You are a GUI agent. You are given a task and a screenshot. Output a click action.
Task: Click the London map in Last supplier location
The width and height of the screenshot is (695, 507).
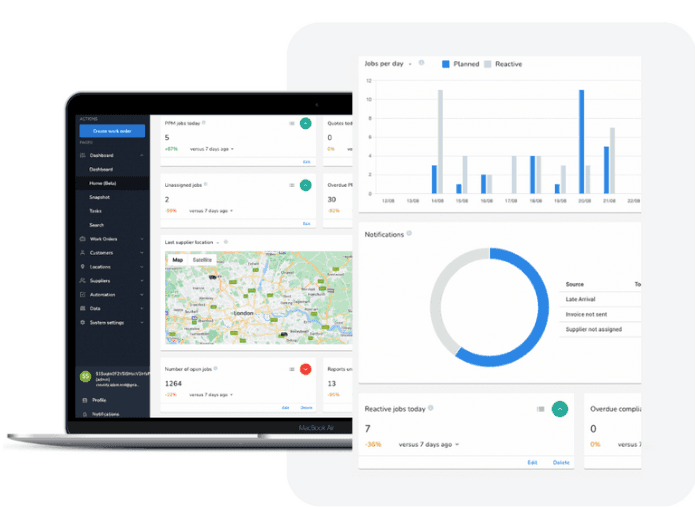pos(255,305)
